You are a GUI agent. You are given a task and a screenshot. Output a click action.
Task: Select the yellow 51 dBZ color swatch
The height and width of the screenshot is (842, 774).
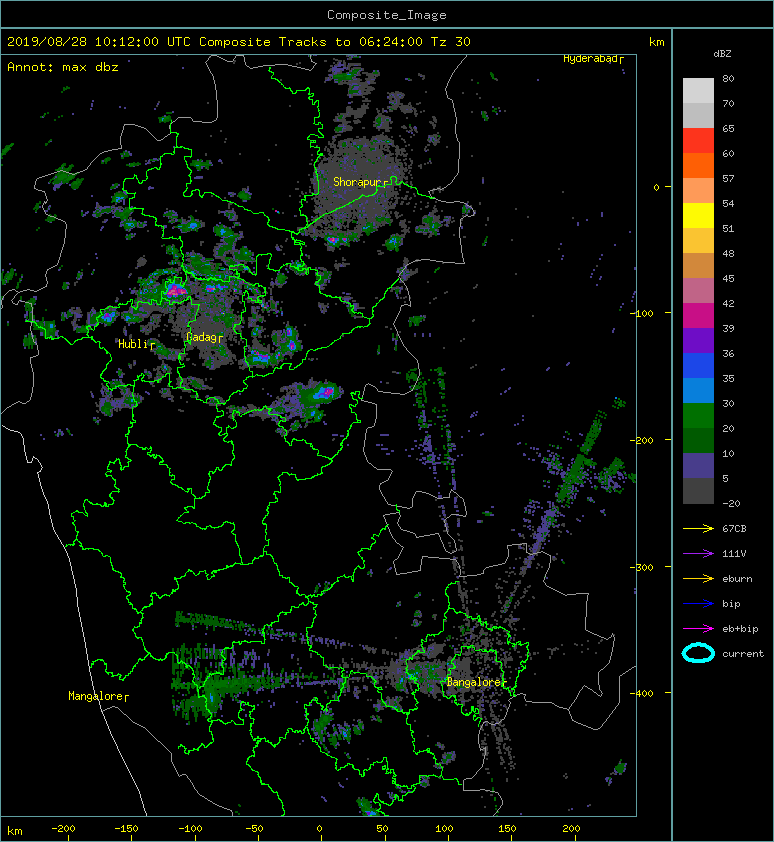point(698,216)
